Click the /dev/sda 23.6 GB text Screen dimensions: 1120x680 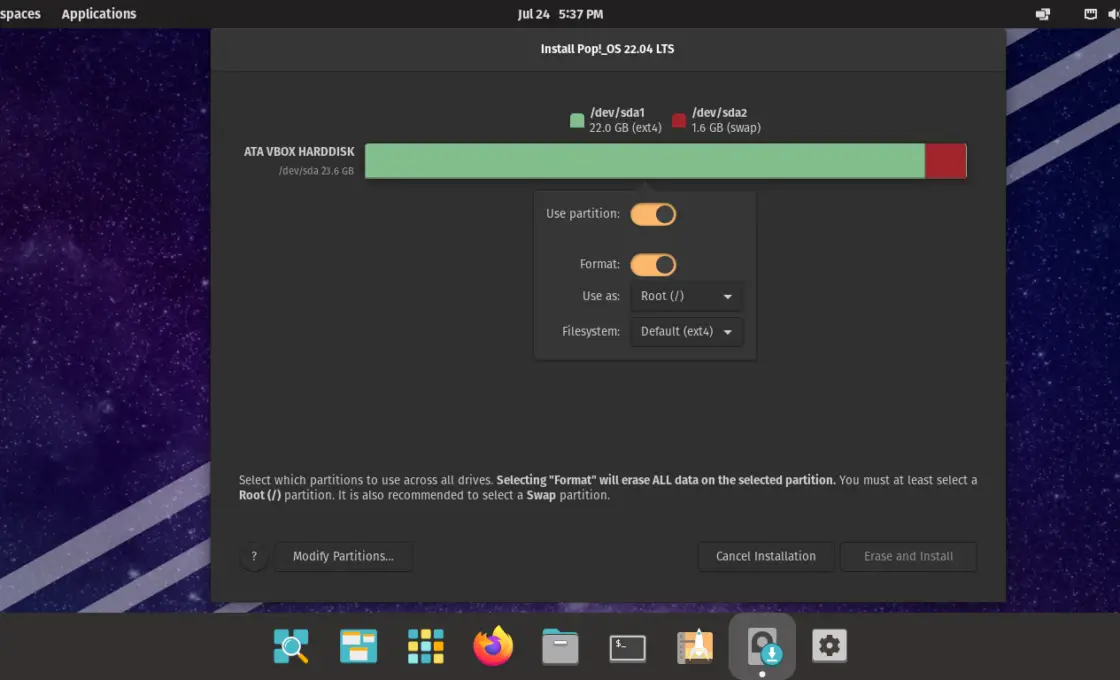pyautogui.click(x=316, y=171)
